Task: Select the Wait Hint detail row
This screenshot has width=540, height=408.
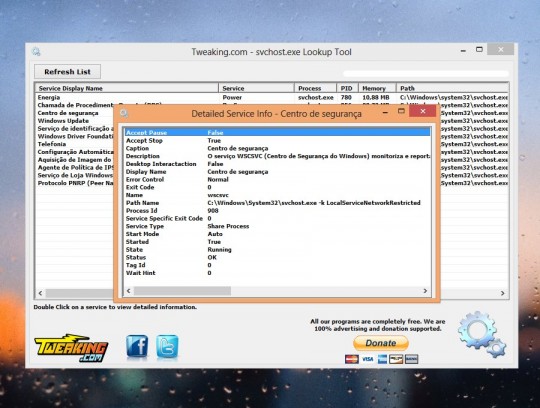Action: click(277, 273)
